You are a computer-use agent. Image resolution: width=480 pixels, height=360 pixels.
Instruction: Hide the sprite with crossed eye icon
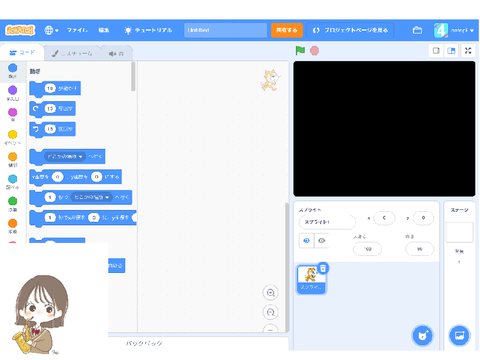(322, 241)
